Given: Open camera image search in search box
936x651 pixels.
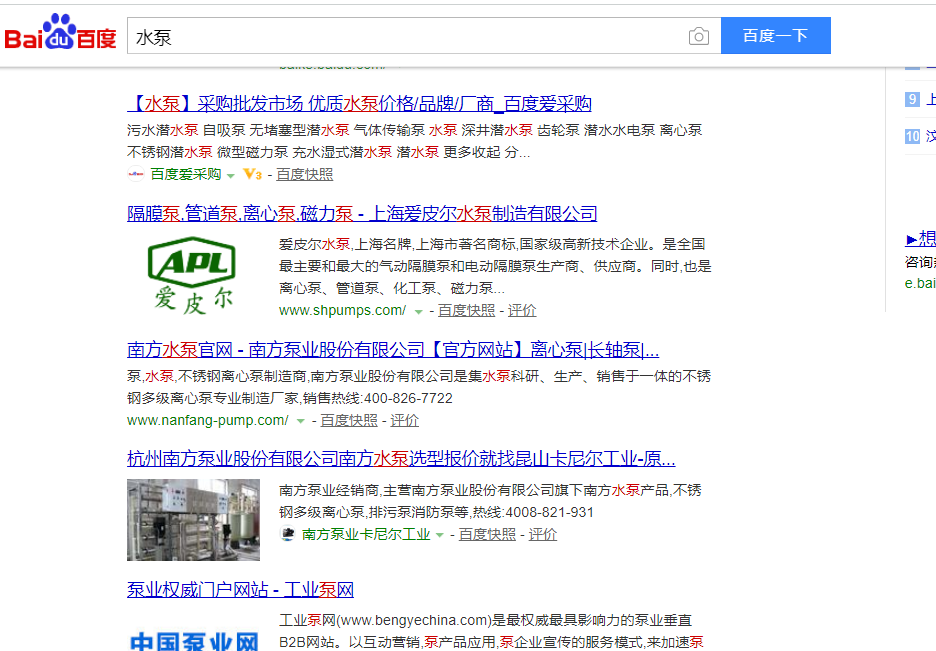Looking at the screenshot, I should point(698,37).
